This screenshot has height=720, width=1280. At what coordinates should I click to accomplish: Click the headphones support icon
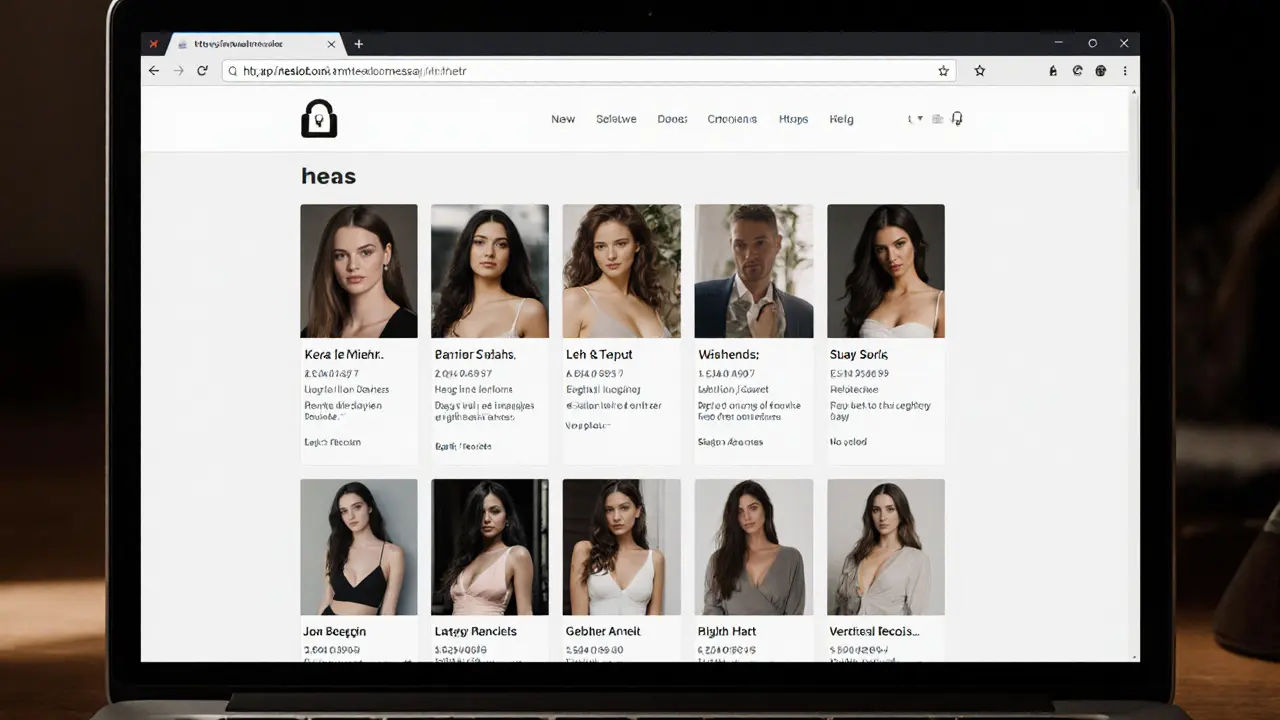(x=957, y=118)
